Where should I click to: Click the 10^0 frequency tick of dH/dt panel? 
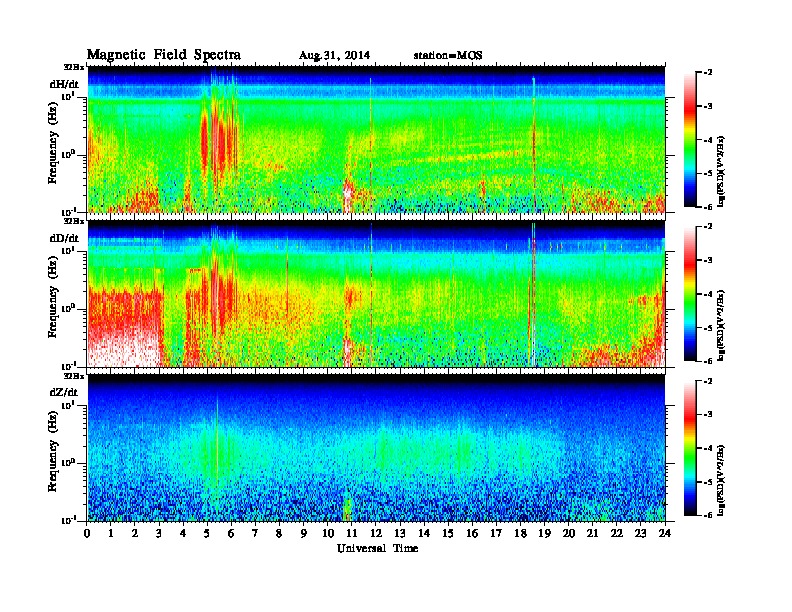click(x=69, y=154)
